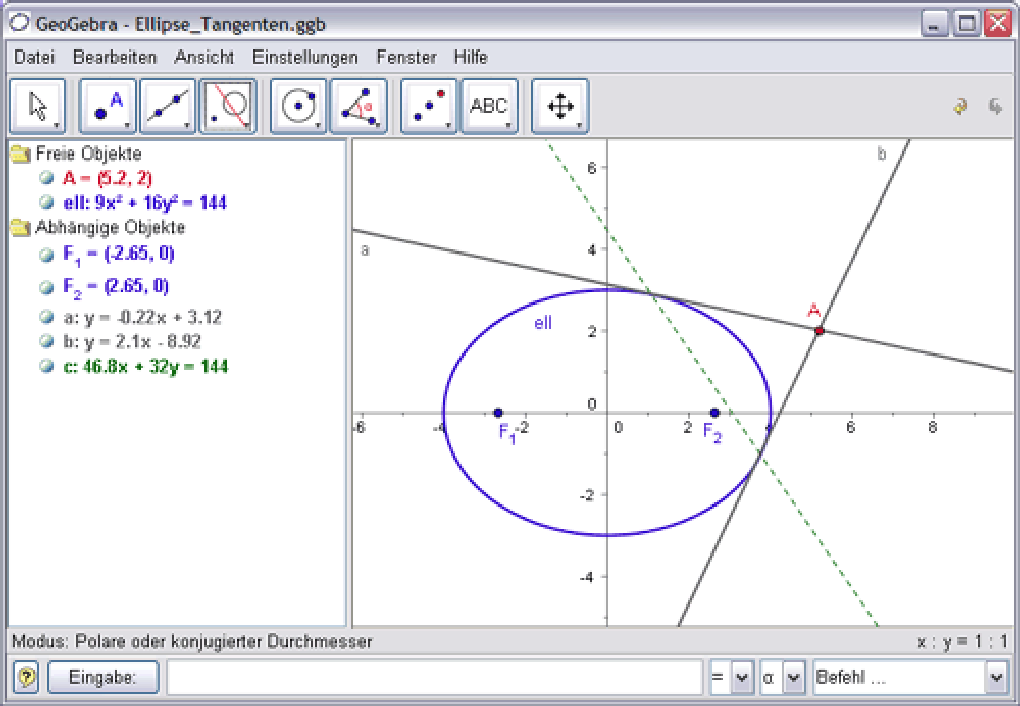The width and height of the screenshot is (1020, 706).
Task: Select the Line through two points tool
Action: coord(167,106)
